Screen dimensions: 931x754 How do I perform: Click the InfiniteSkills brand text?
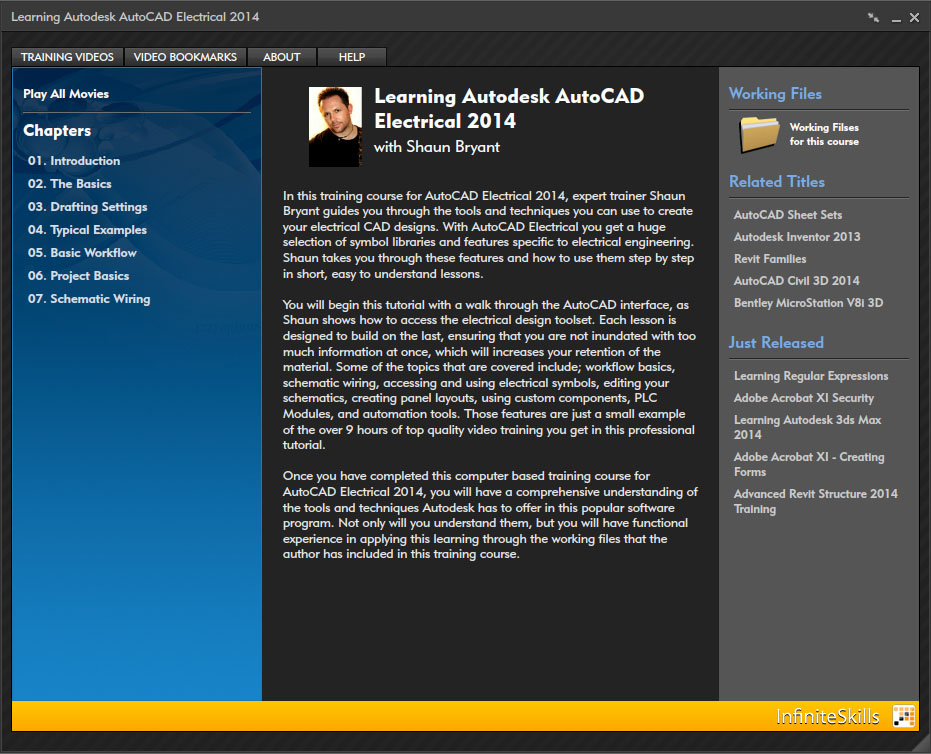pyautogui.click(x=828, y=717)
